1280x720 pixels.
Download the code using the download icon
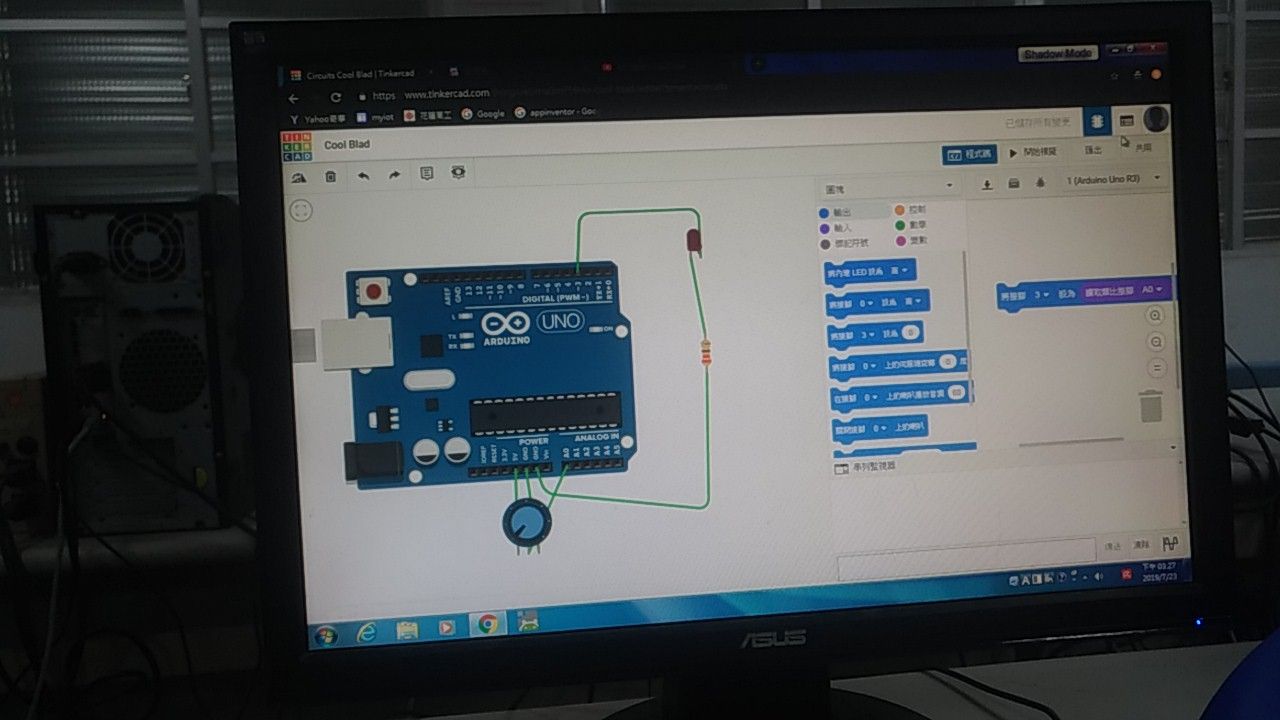click(988, 183)
